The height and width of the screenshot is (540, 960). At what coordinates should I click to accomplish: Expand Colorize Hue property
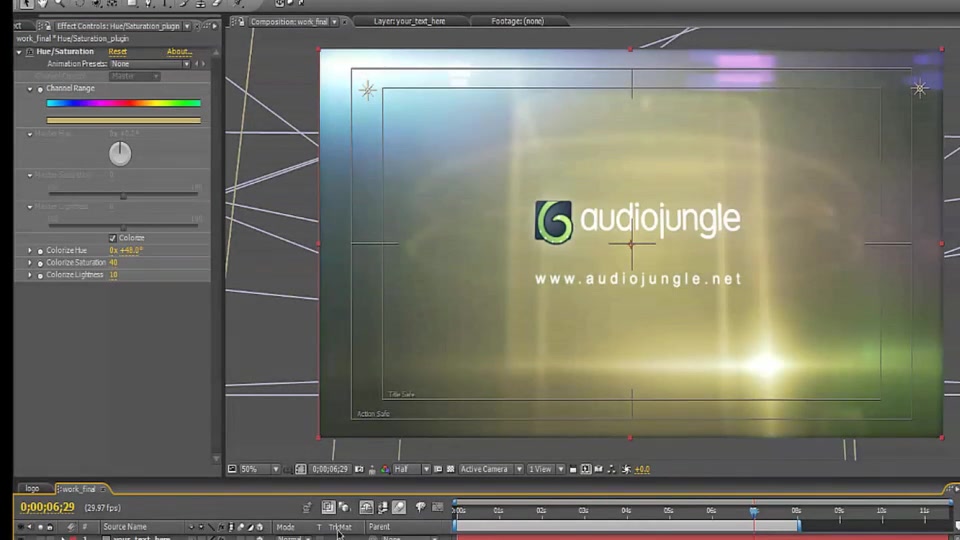[29, 250]
